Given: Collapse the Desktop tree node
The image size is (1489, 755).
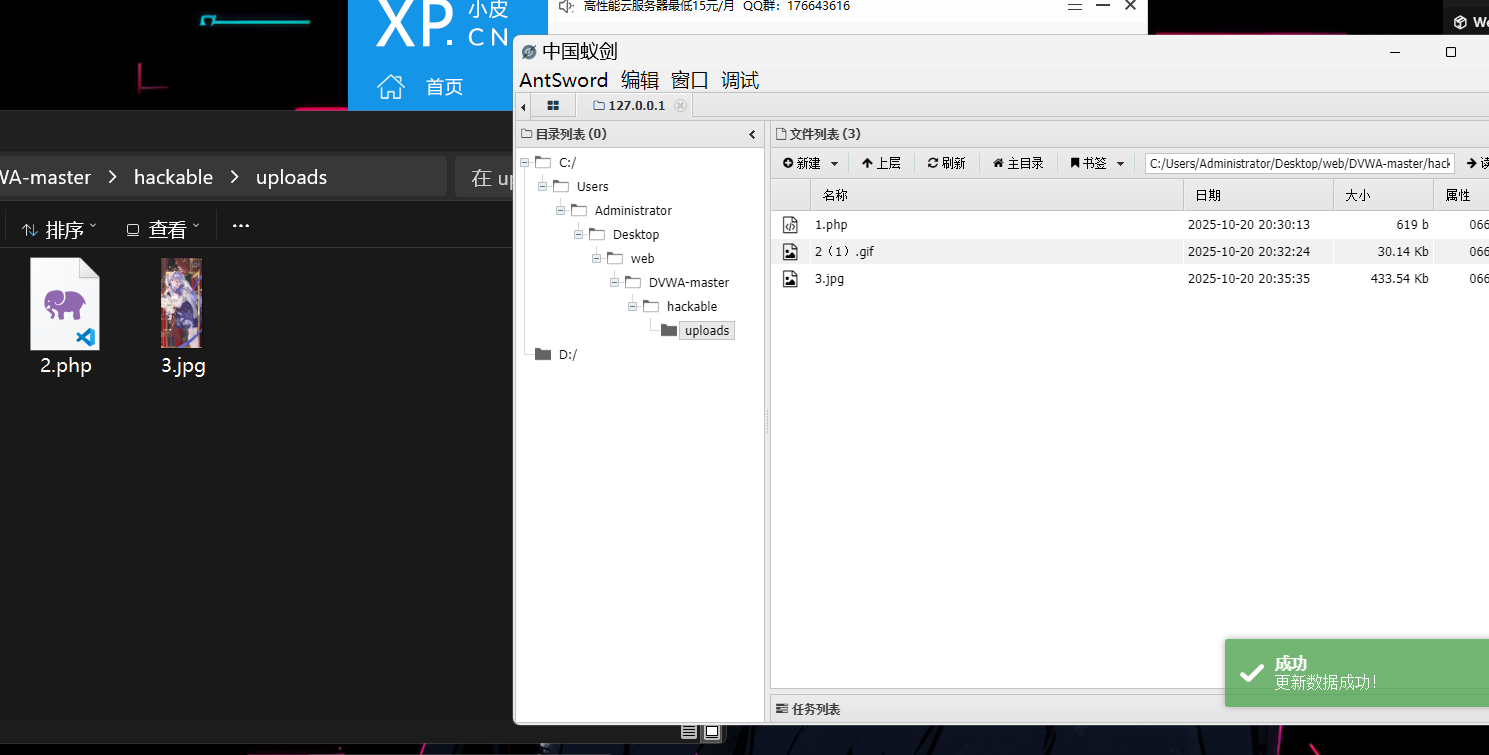Looking at the screenshot, I should click(x=579, y=234).
